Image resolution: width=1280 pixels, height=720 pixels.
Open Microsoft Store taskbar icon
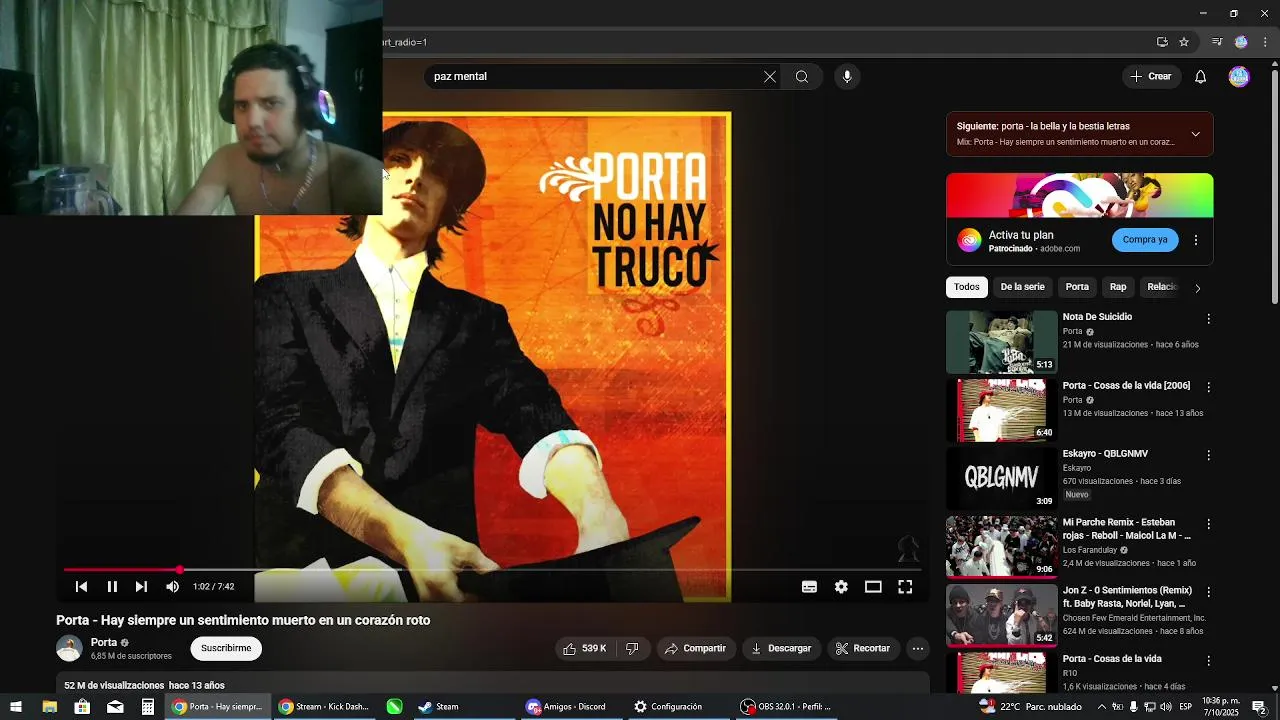tap(82, 706)
